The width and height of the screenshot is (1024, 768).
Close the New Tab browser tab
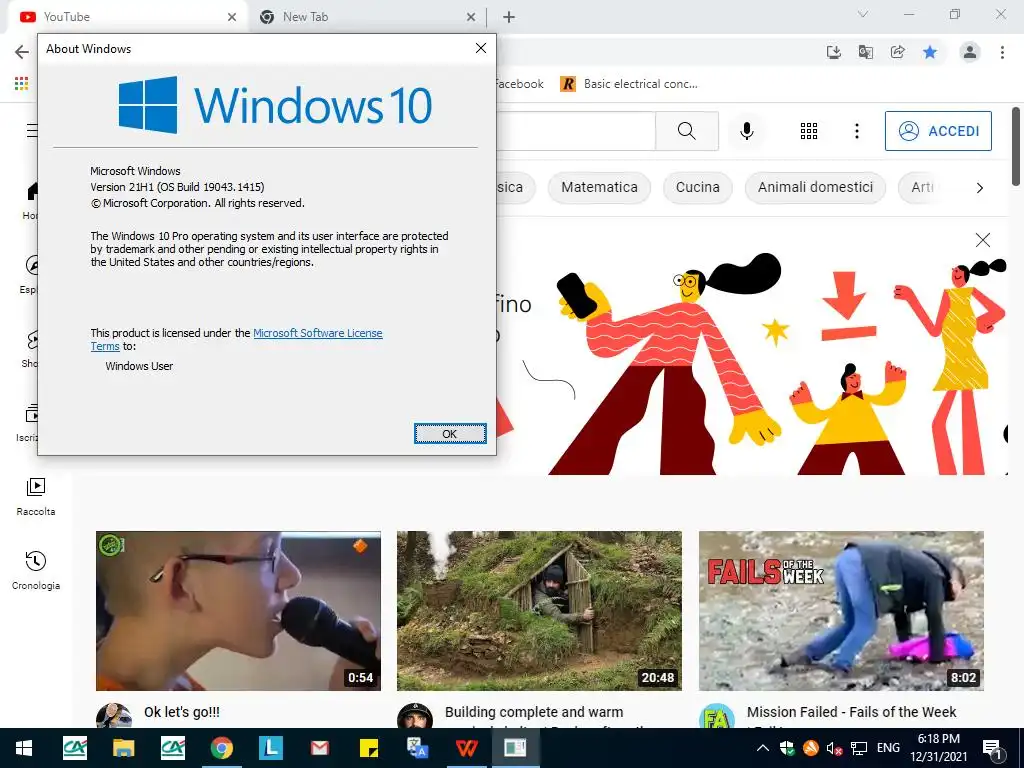point(471,17)
